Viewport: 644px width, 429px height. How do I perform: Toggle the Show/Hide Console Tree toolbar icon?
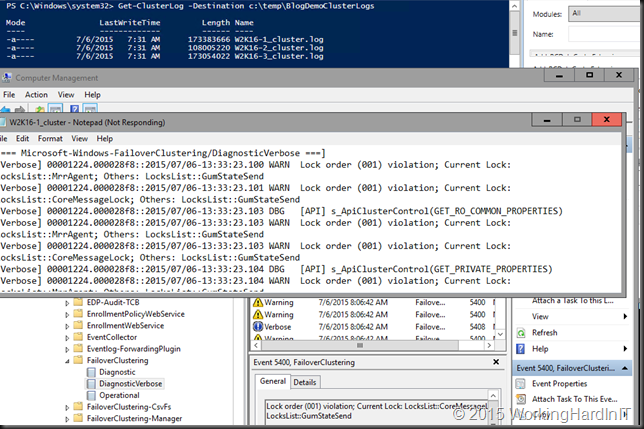click(55, 109)
